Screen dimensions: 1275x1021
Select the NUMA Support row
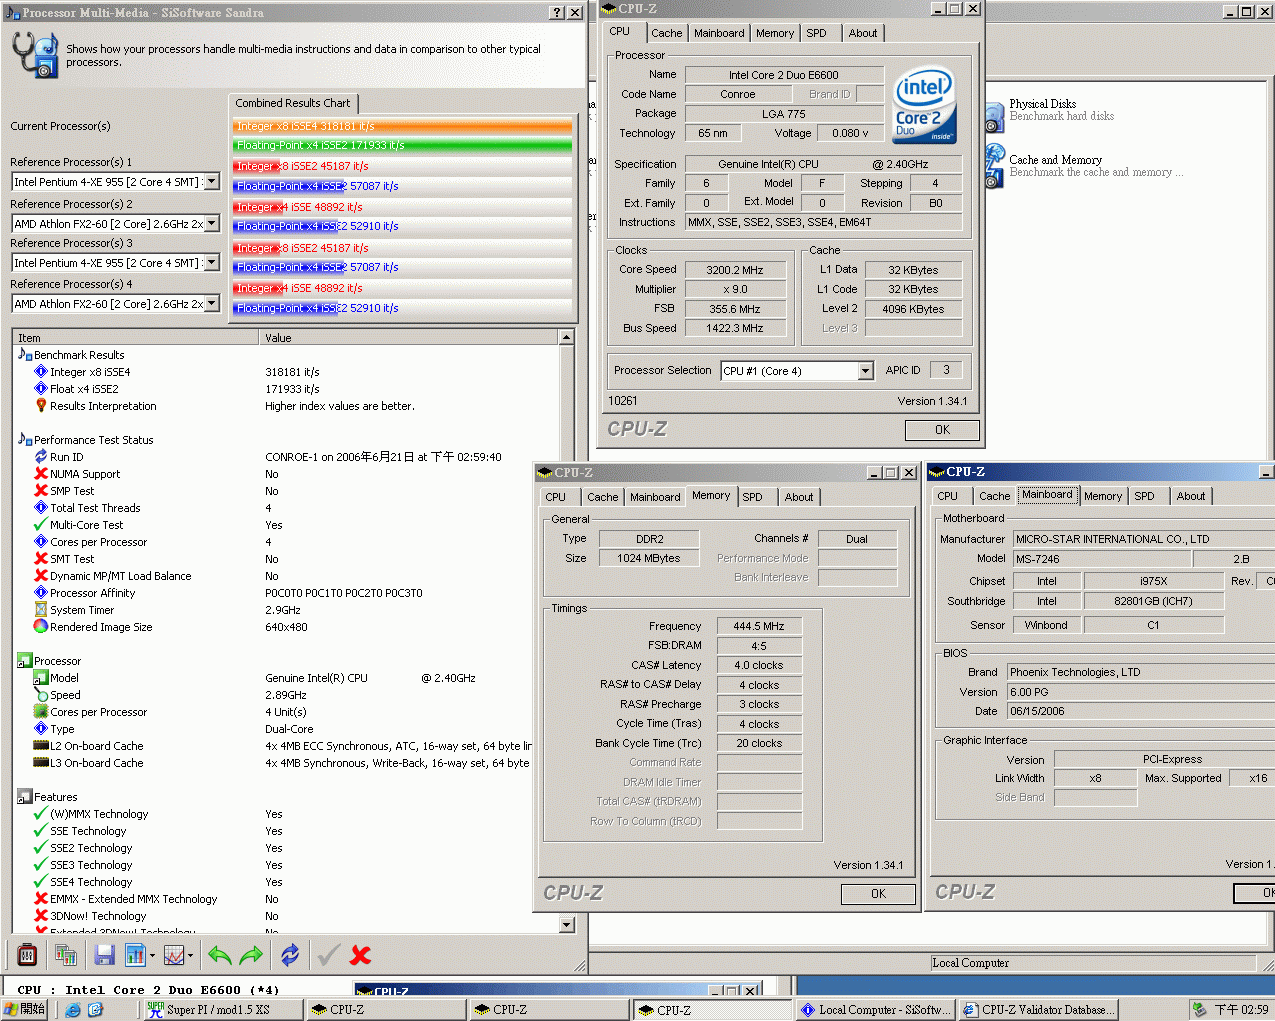(x=285, y=474)
